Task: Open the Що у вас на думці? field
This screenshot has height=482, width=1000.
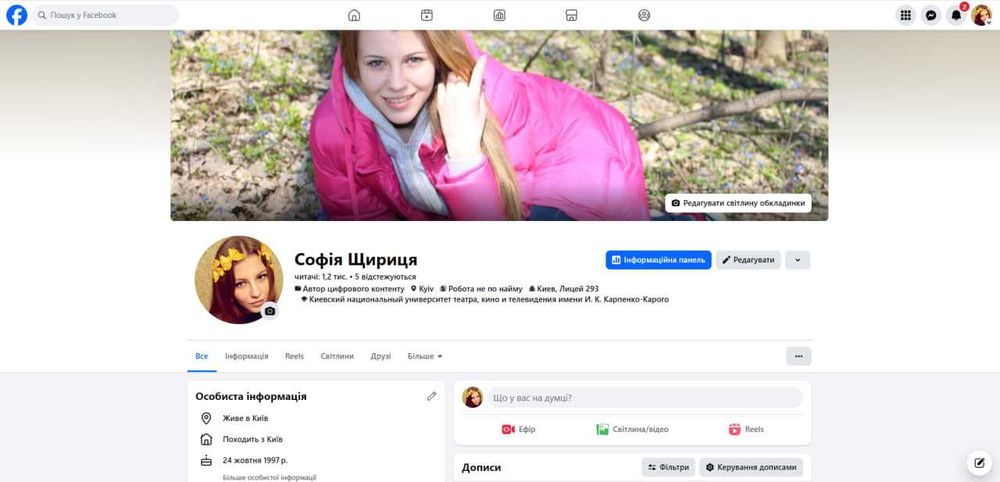Action: [x=645, y=398]
